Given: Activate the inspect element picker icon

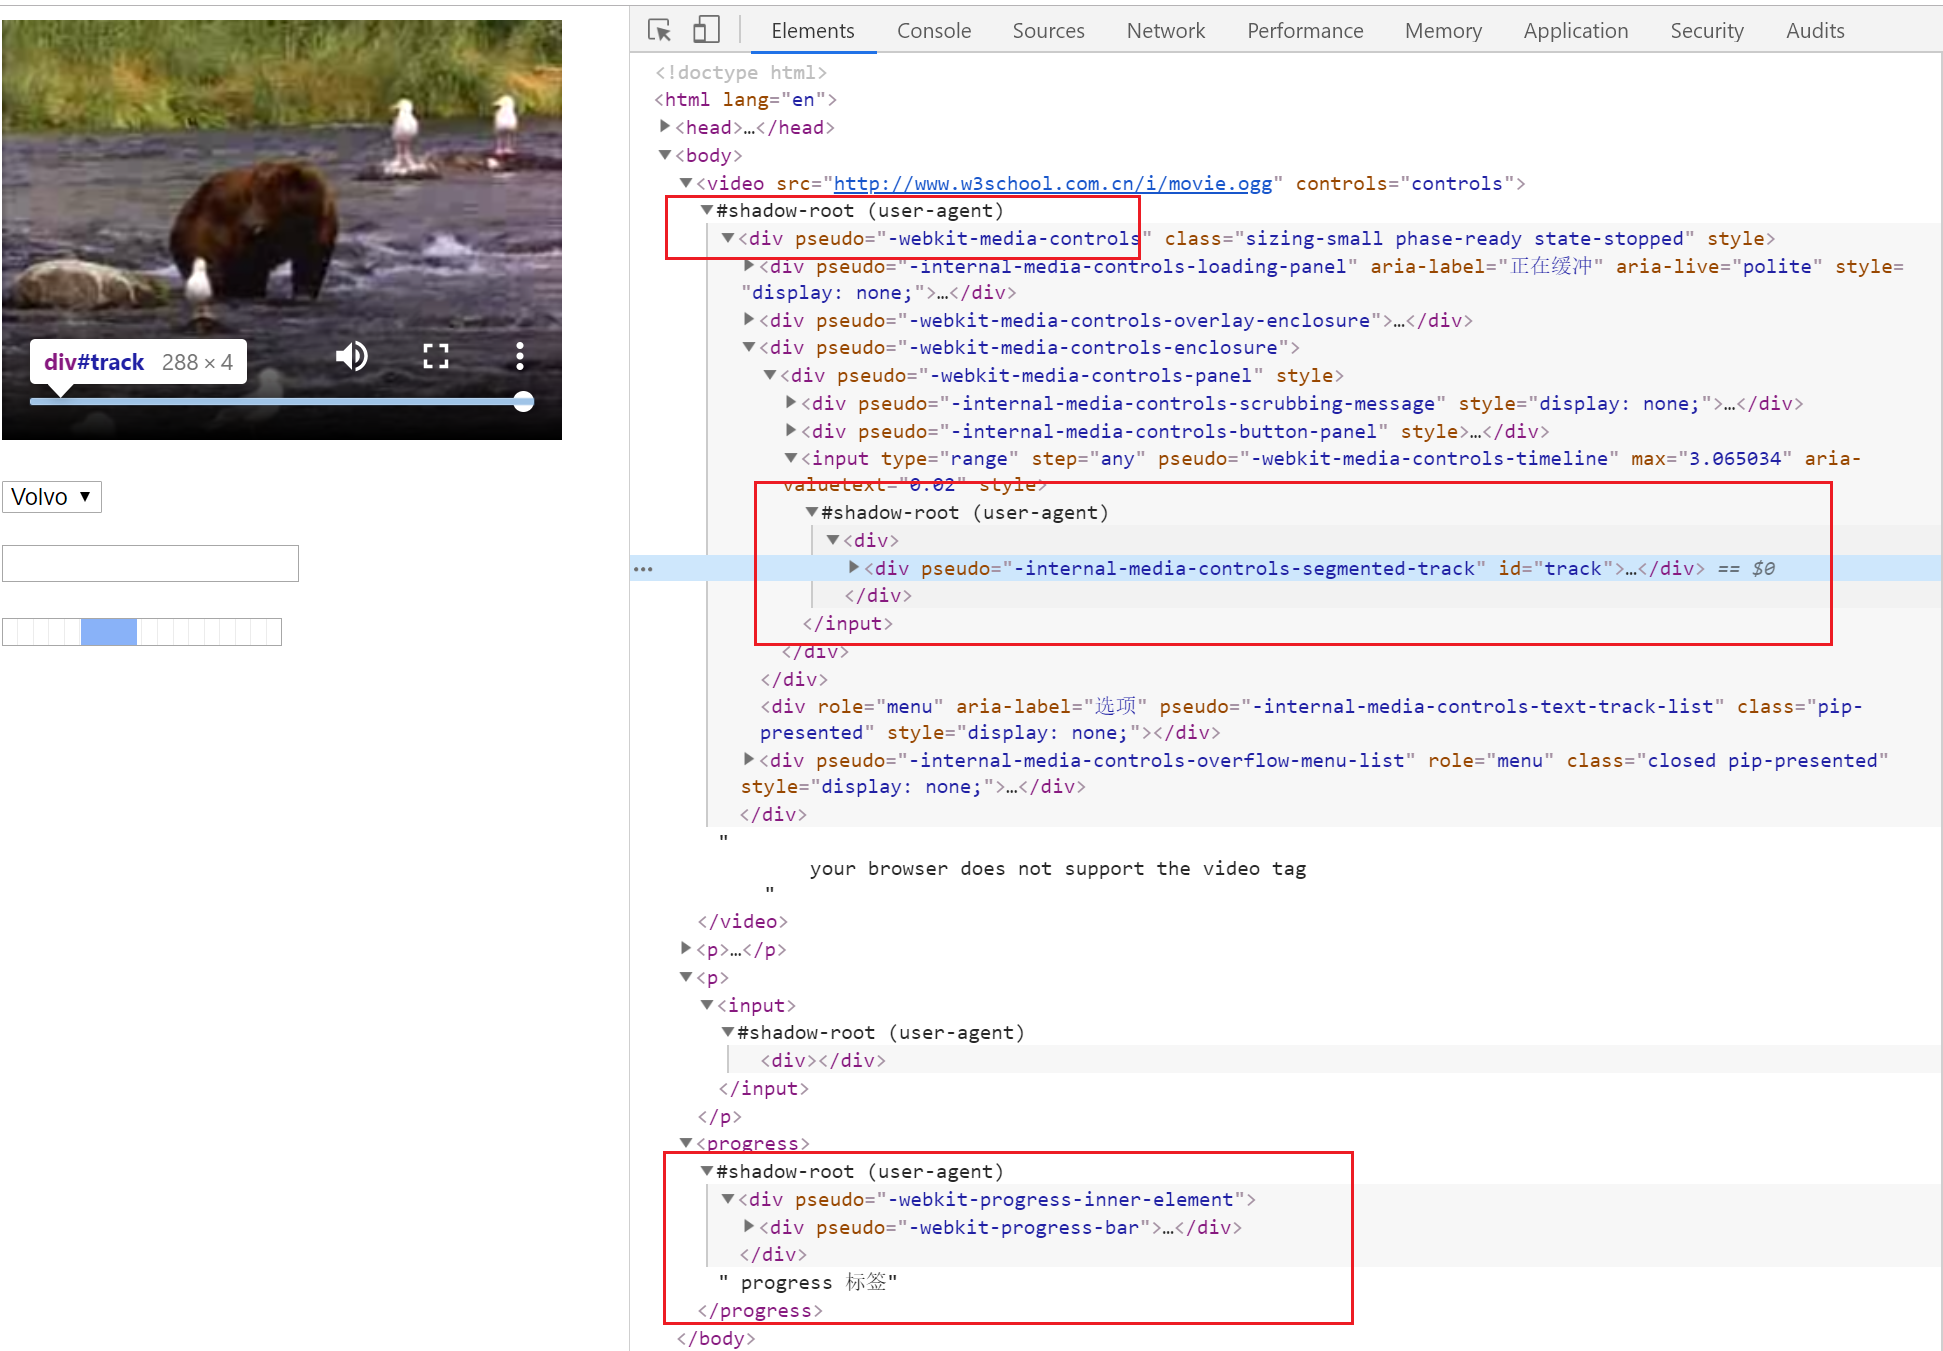Looking at the screenshot, I should click(x=659, y=30).
